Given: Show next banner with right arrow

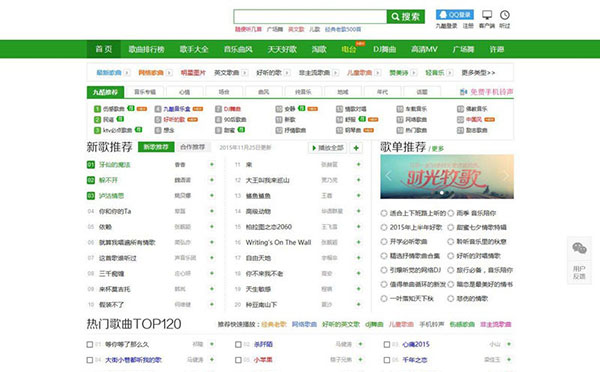Looking at the screenshot, I should click(x=506, y=176).
